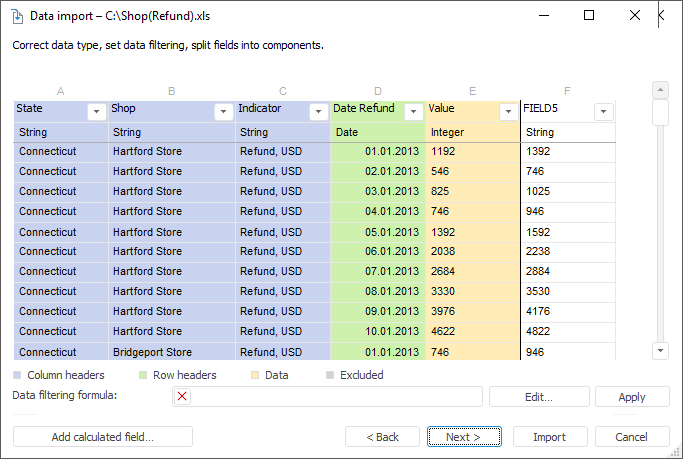Click Add calculated field button
Screen dimensions: 683x459
click(102, 437)
